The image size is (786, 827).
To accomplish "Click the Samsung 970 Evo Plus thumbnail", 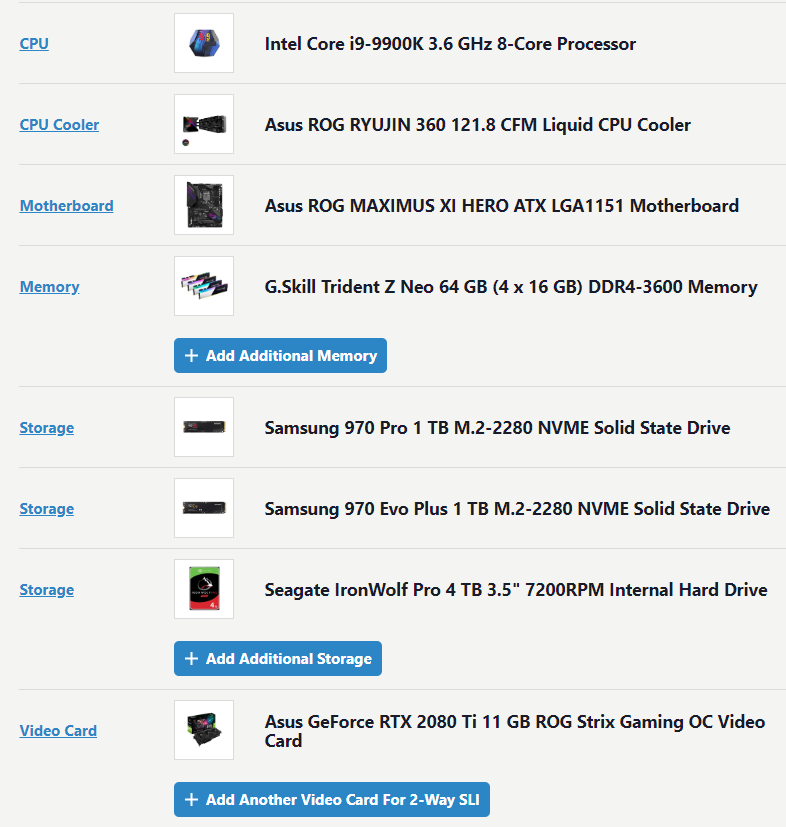I will point(204,508).
